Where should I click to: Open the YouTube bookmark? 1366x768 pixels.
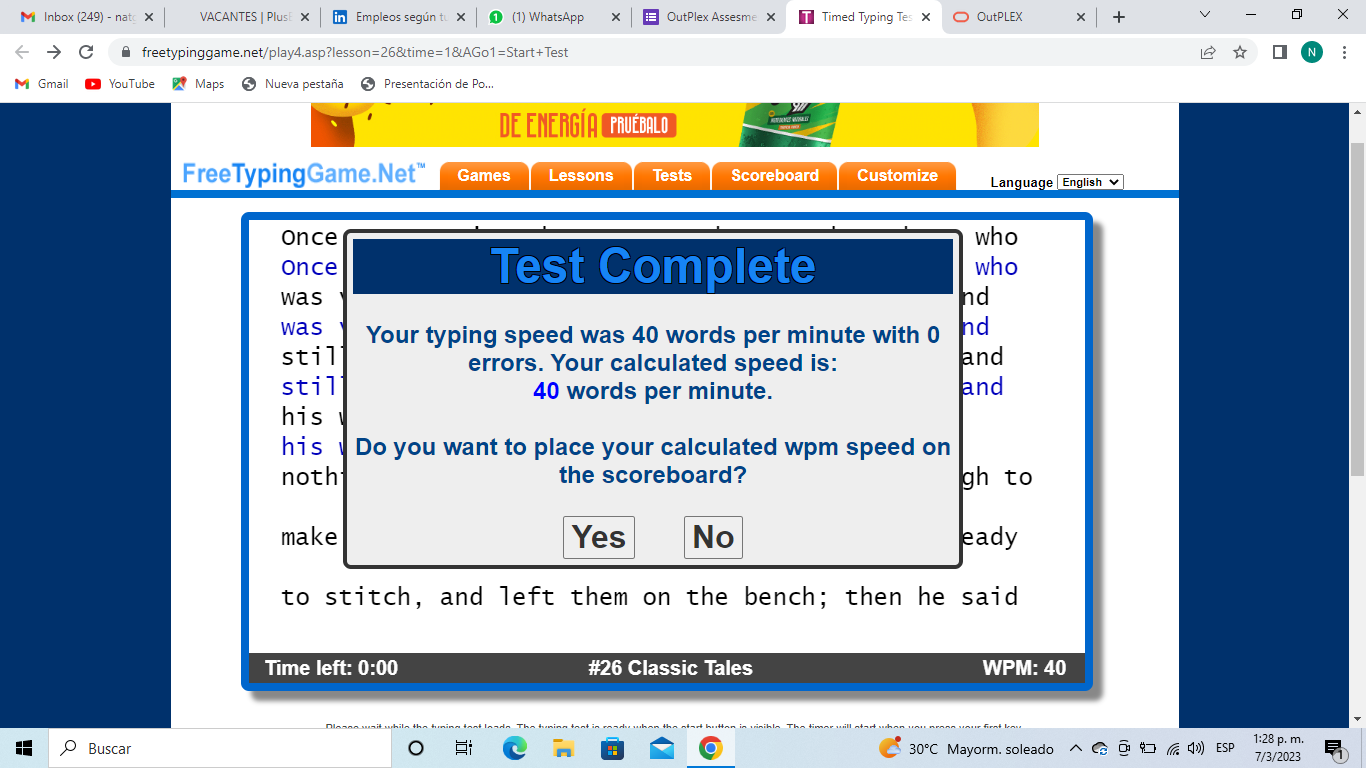(x=120, y=84)
